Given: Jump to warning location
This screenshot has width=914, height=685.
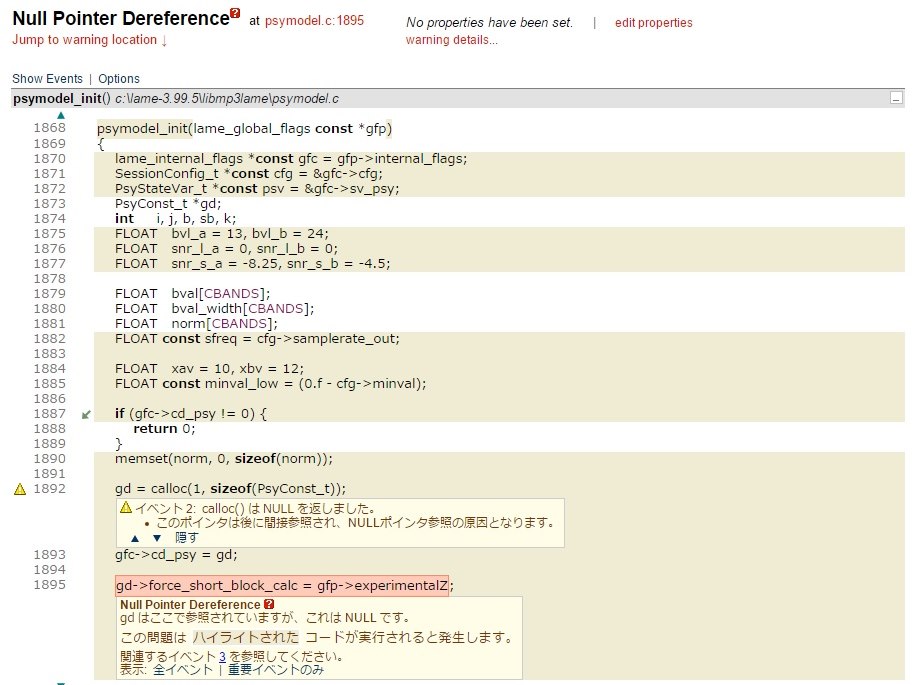Looking at the screenshot, I should click(x=90, y=40).
